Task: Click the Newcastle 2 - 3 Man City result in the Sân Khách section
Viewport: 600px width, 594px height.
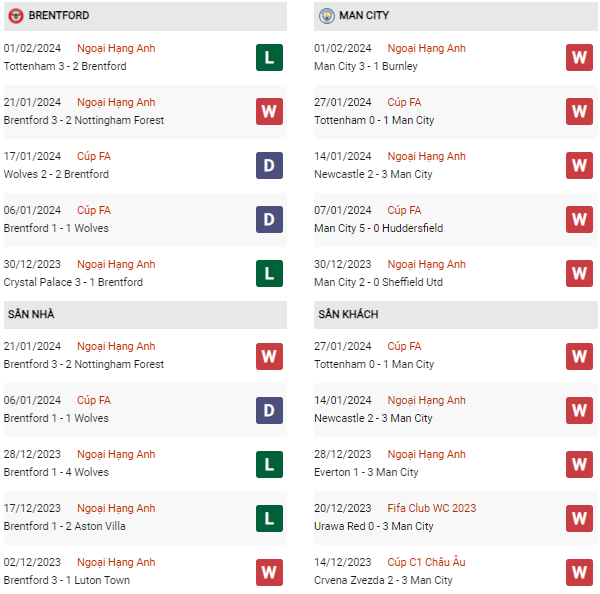Action: [373, 418]
